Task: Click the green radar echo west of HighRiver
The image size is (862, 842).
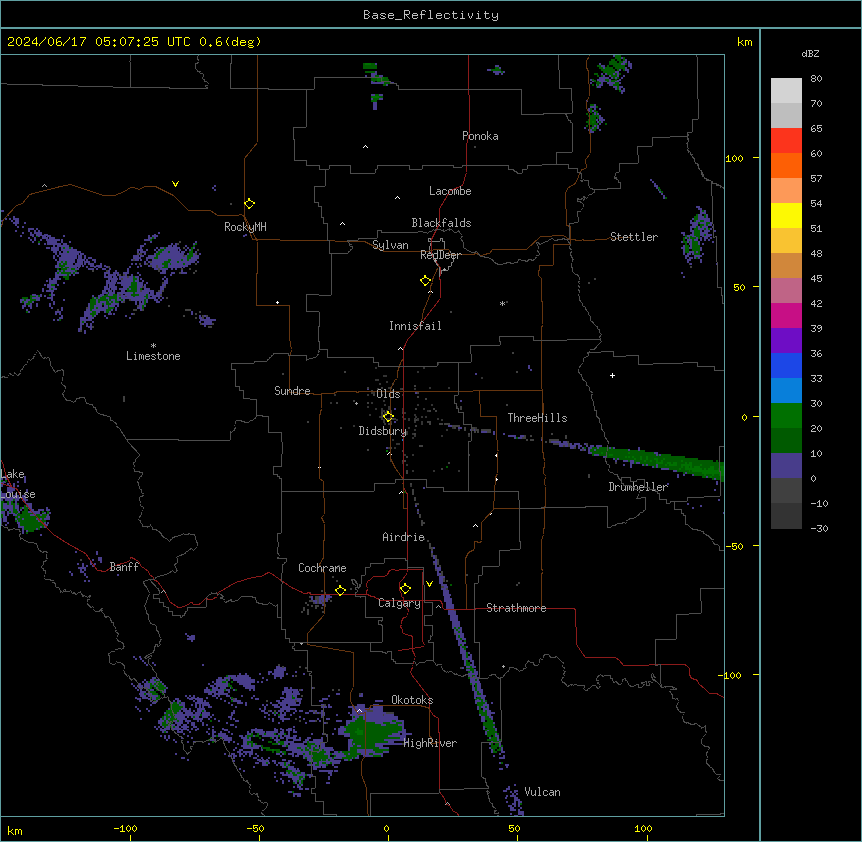Action: click(371, 734)
